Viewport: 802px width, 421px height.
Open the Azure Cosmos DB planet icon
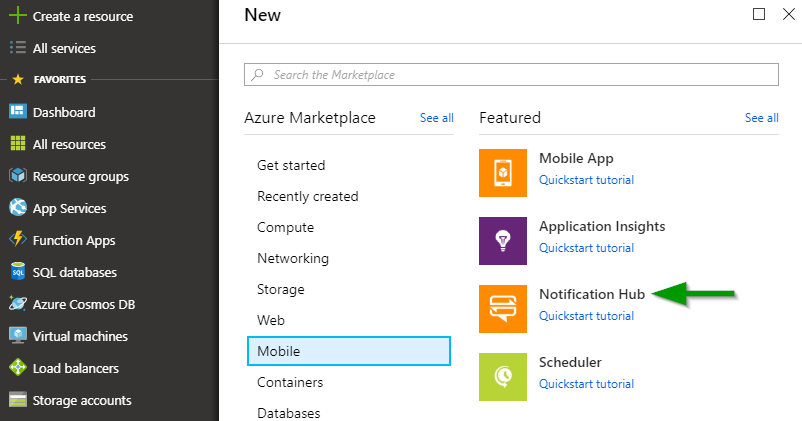click(x=18, y=303)
